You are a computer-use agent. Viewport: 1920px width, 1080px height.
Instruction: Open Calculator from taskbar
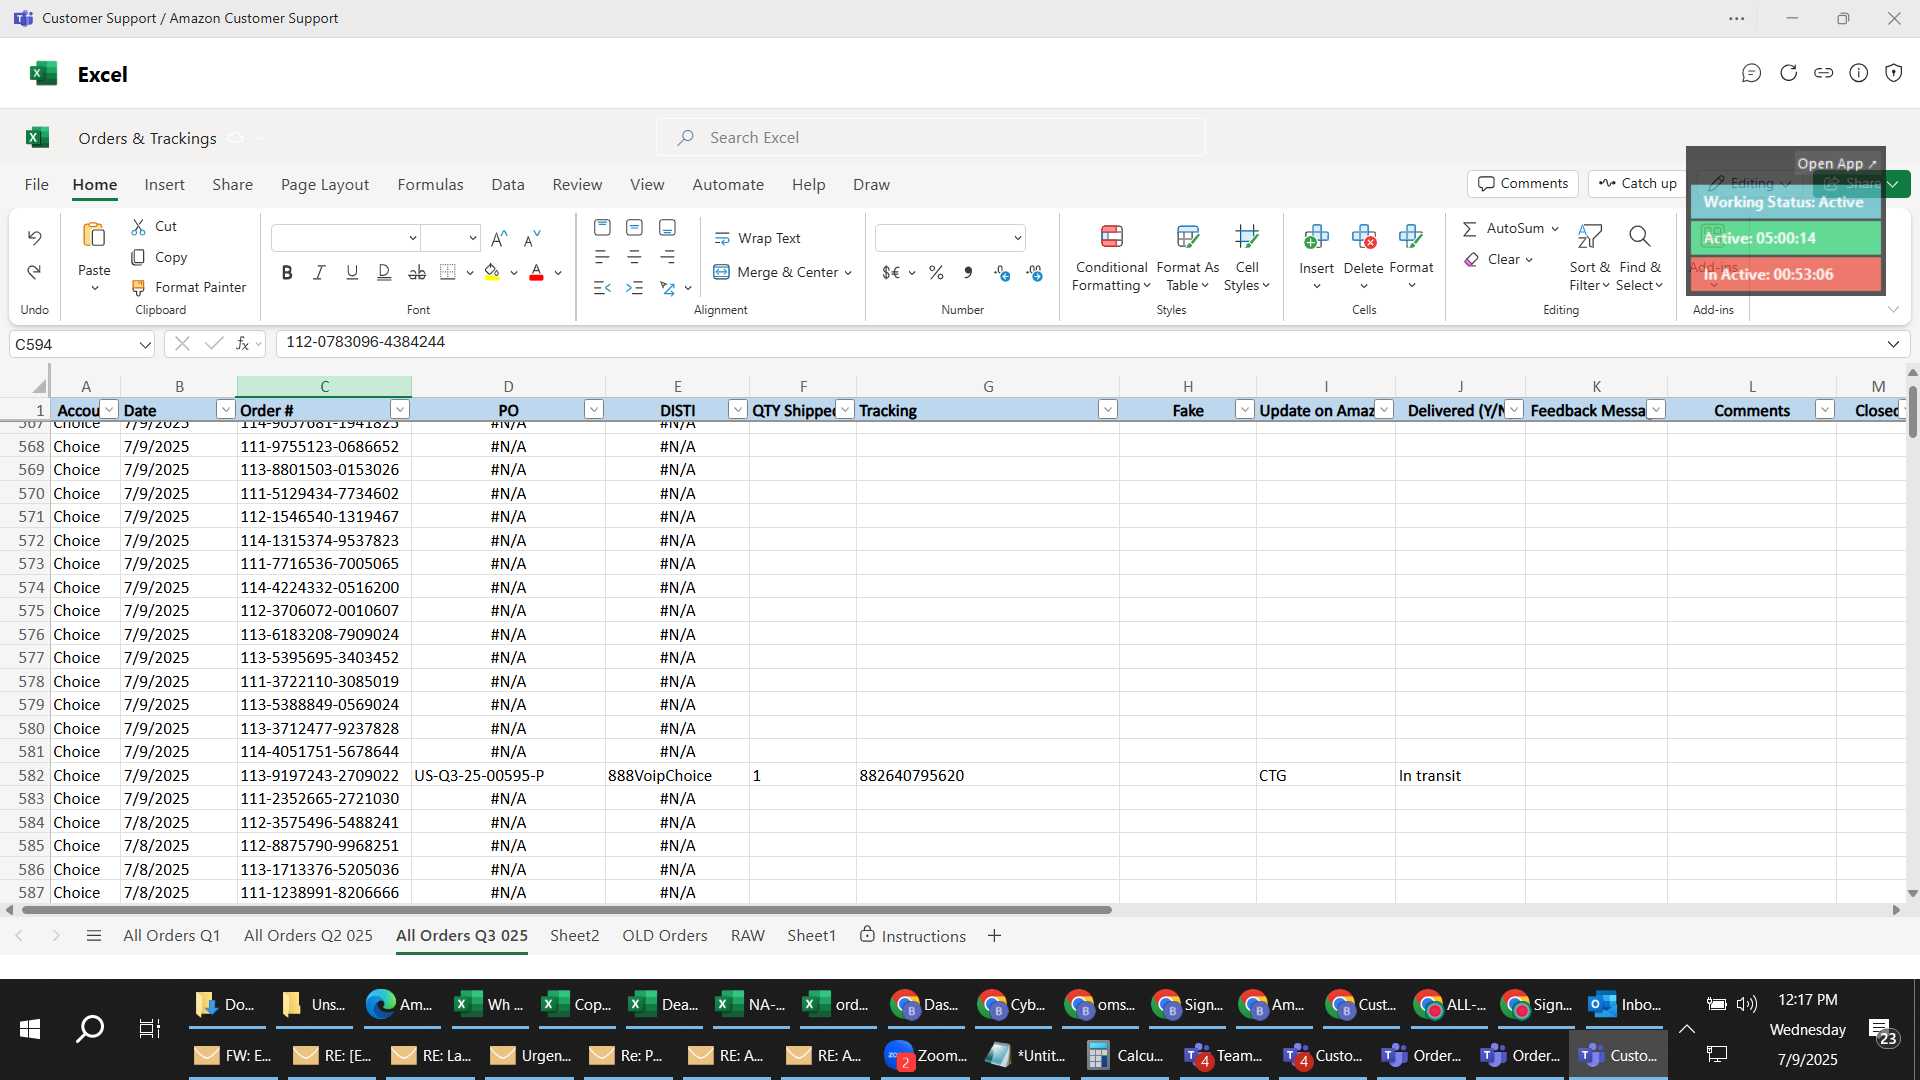click(x=1125, y=1056)
